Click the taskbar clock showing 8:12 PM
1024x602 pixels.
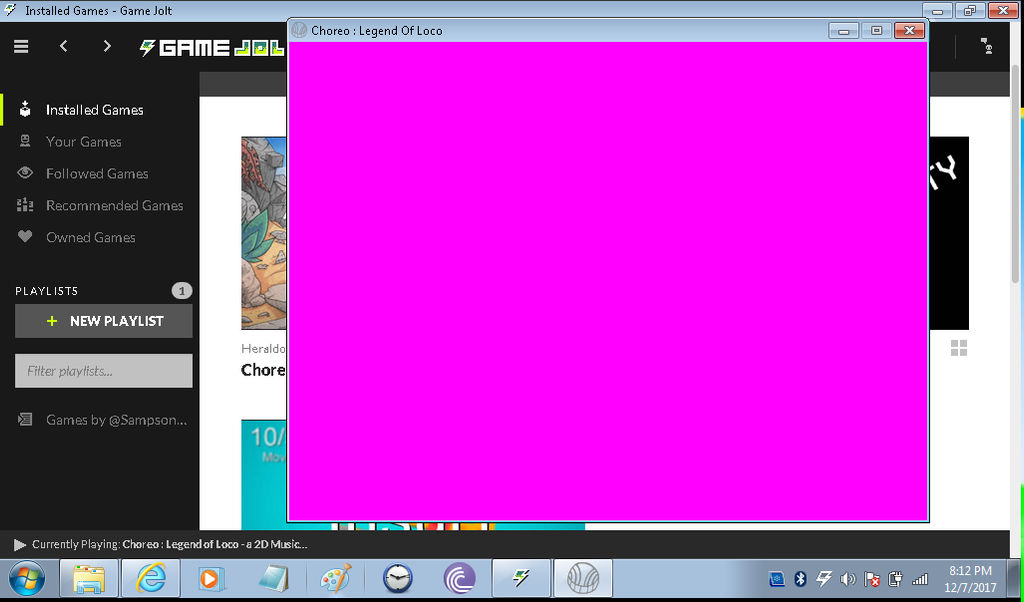[971, 578]
